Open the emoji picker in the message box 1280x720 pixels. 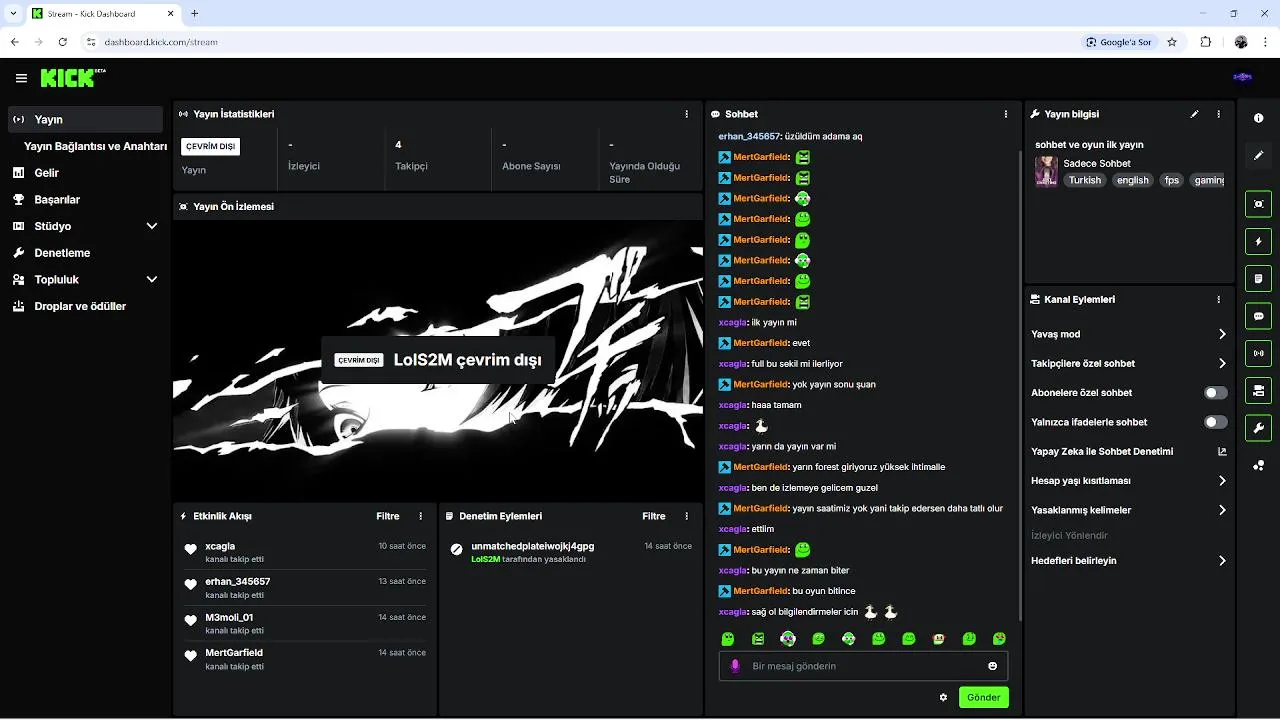[992, 666]
